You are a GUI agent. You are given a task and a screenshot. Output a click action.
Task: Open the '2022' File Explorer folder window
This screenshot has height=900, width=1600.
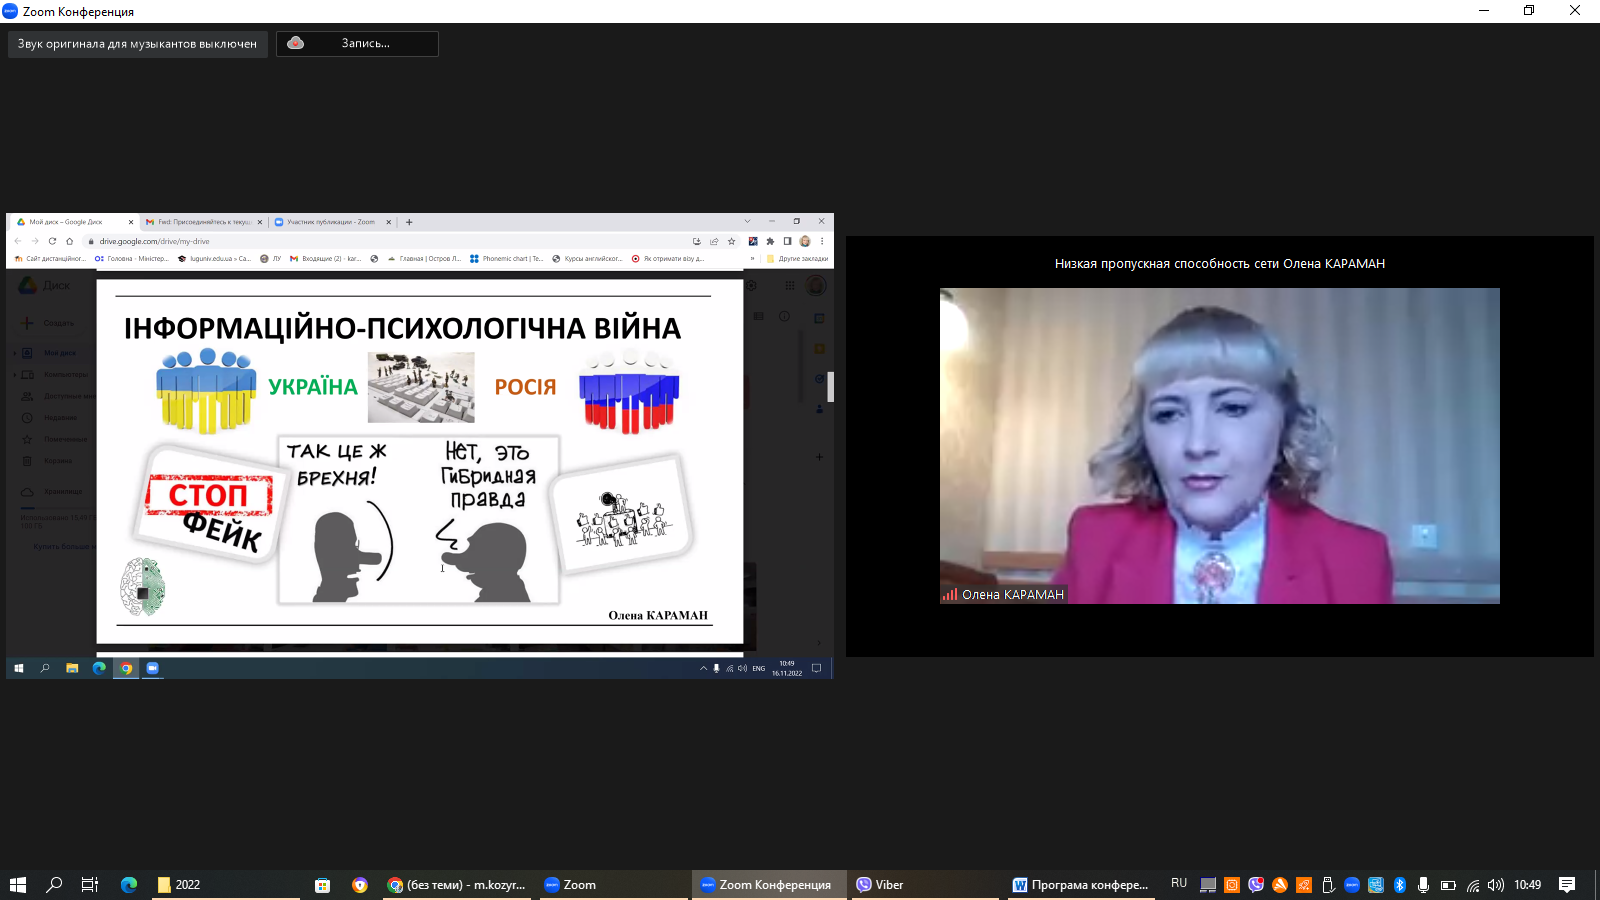coord(225,885)
